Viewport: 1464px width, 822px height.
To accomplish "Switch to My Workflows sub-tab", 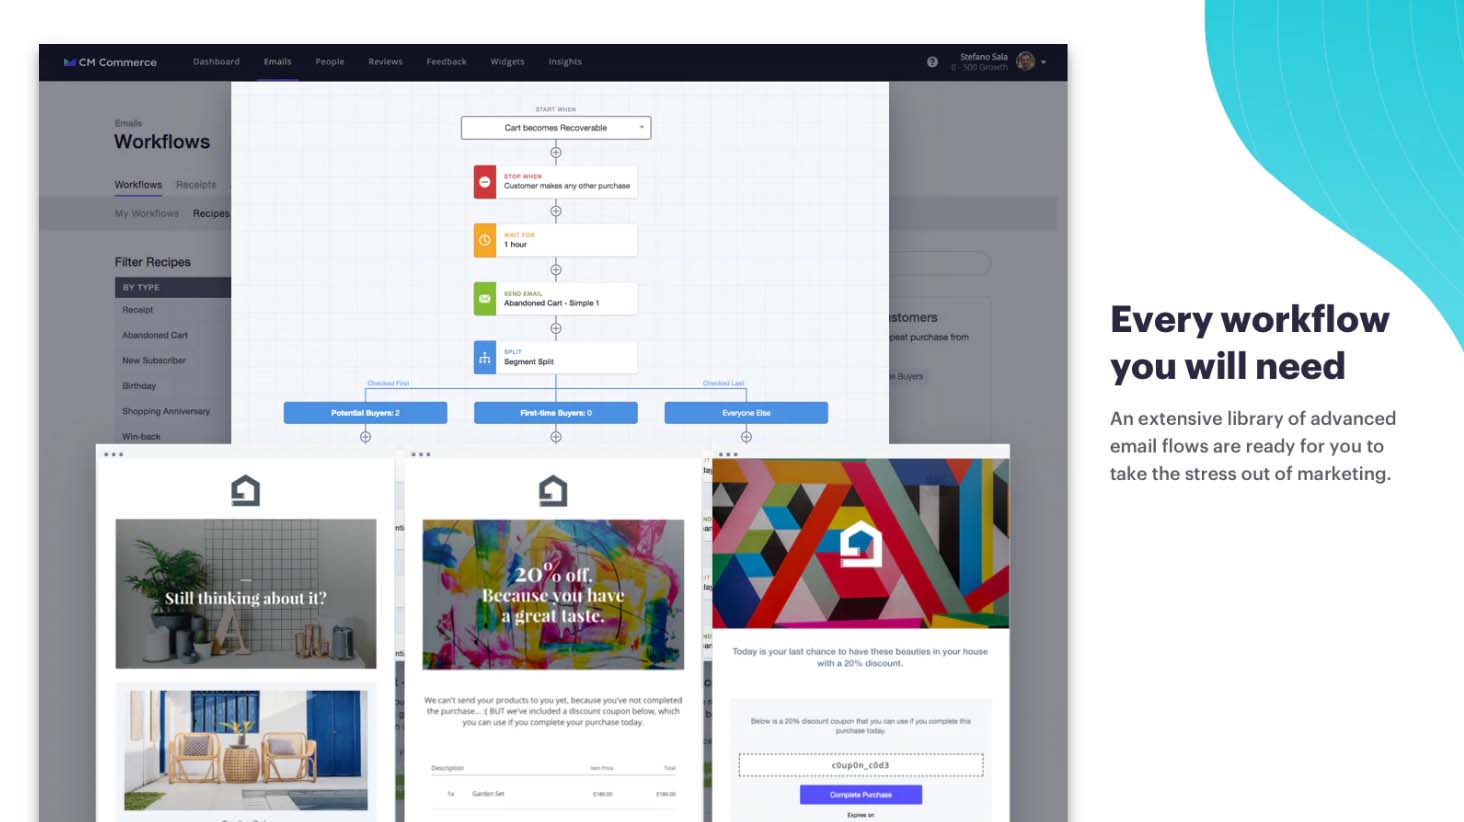I will pos(146,214).
